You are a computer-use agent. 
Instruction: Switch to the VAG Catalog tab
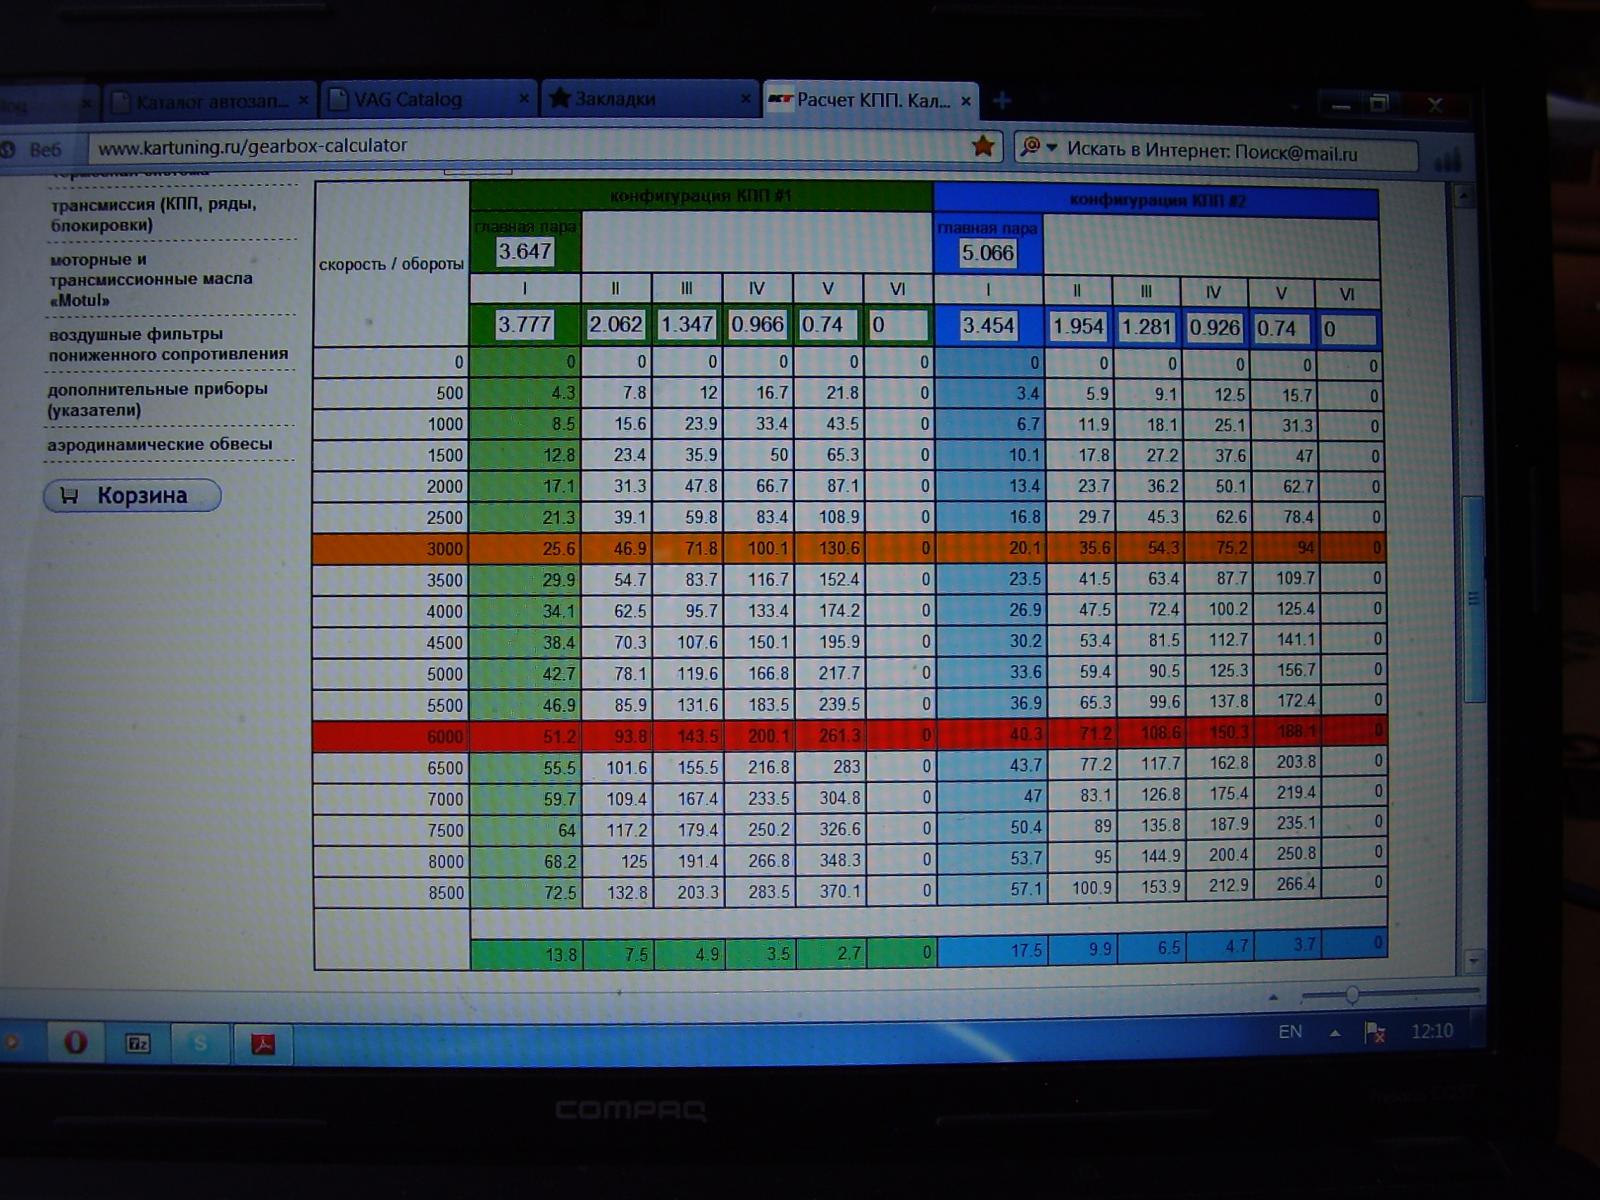click(x=430, y=99)
